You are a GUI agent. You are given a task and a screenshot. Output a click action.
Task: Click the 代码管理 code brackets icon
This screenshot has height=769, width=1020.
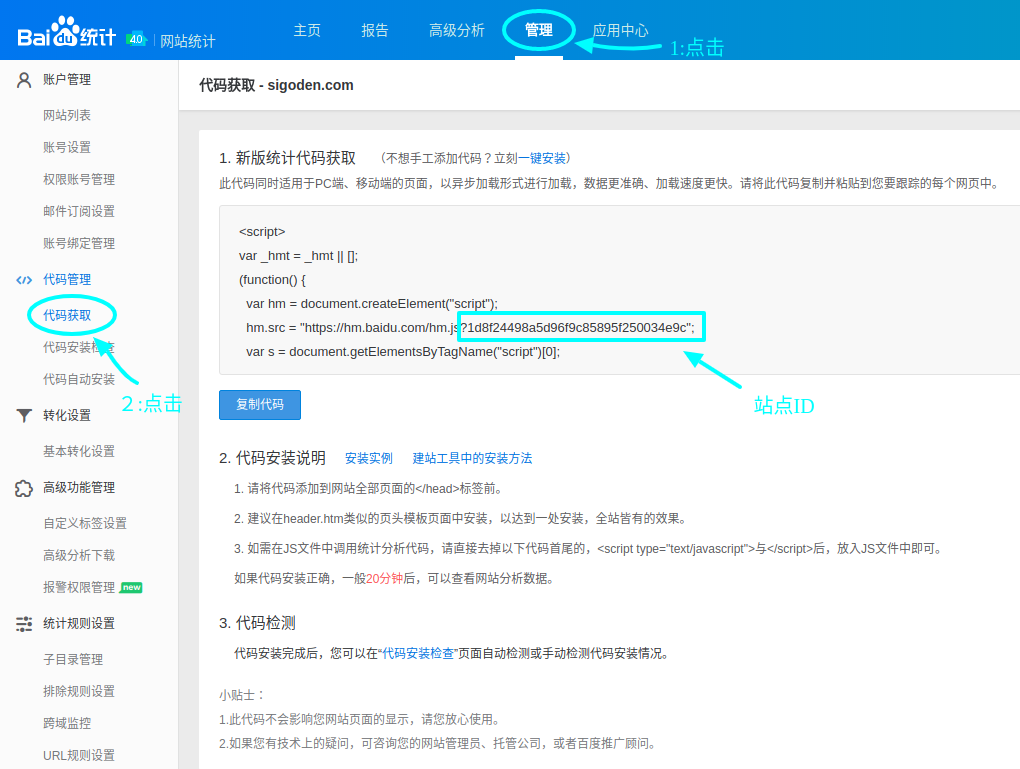coord(24,280)
